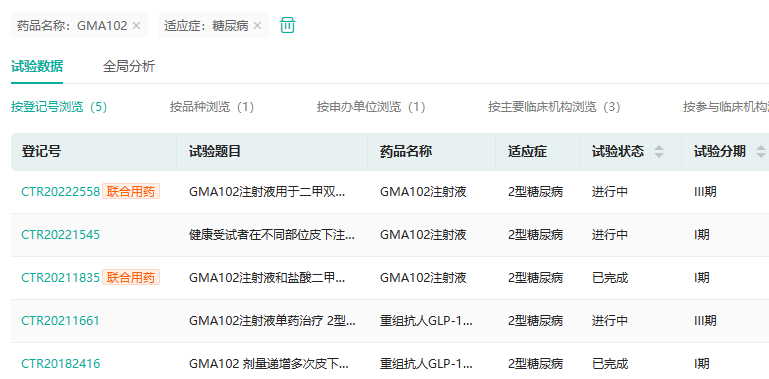769x379 pixels.
Task: Click GMA102注射液 in CTR20211835 row
Action: [x=423, y=278]
